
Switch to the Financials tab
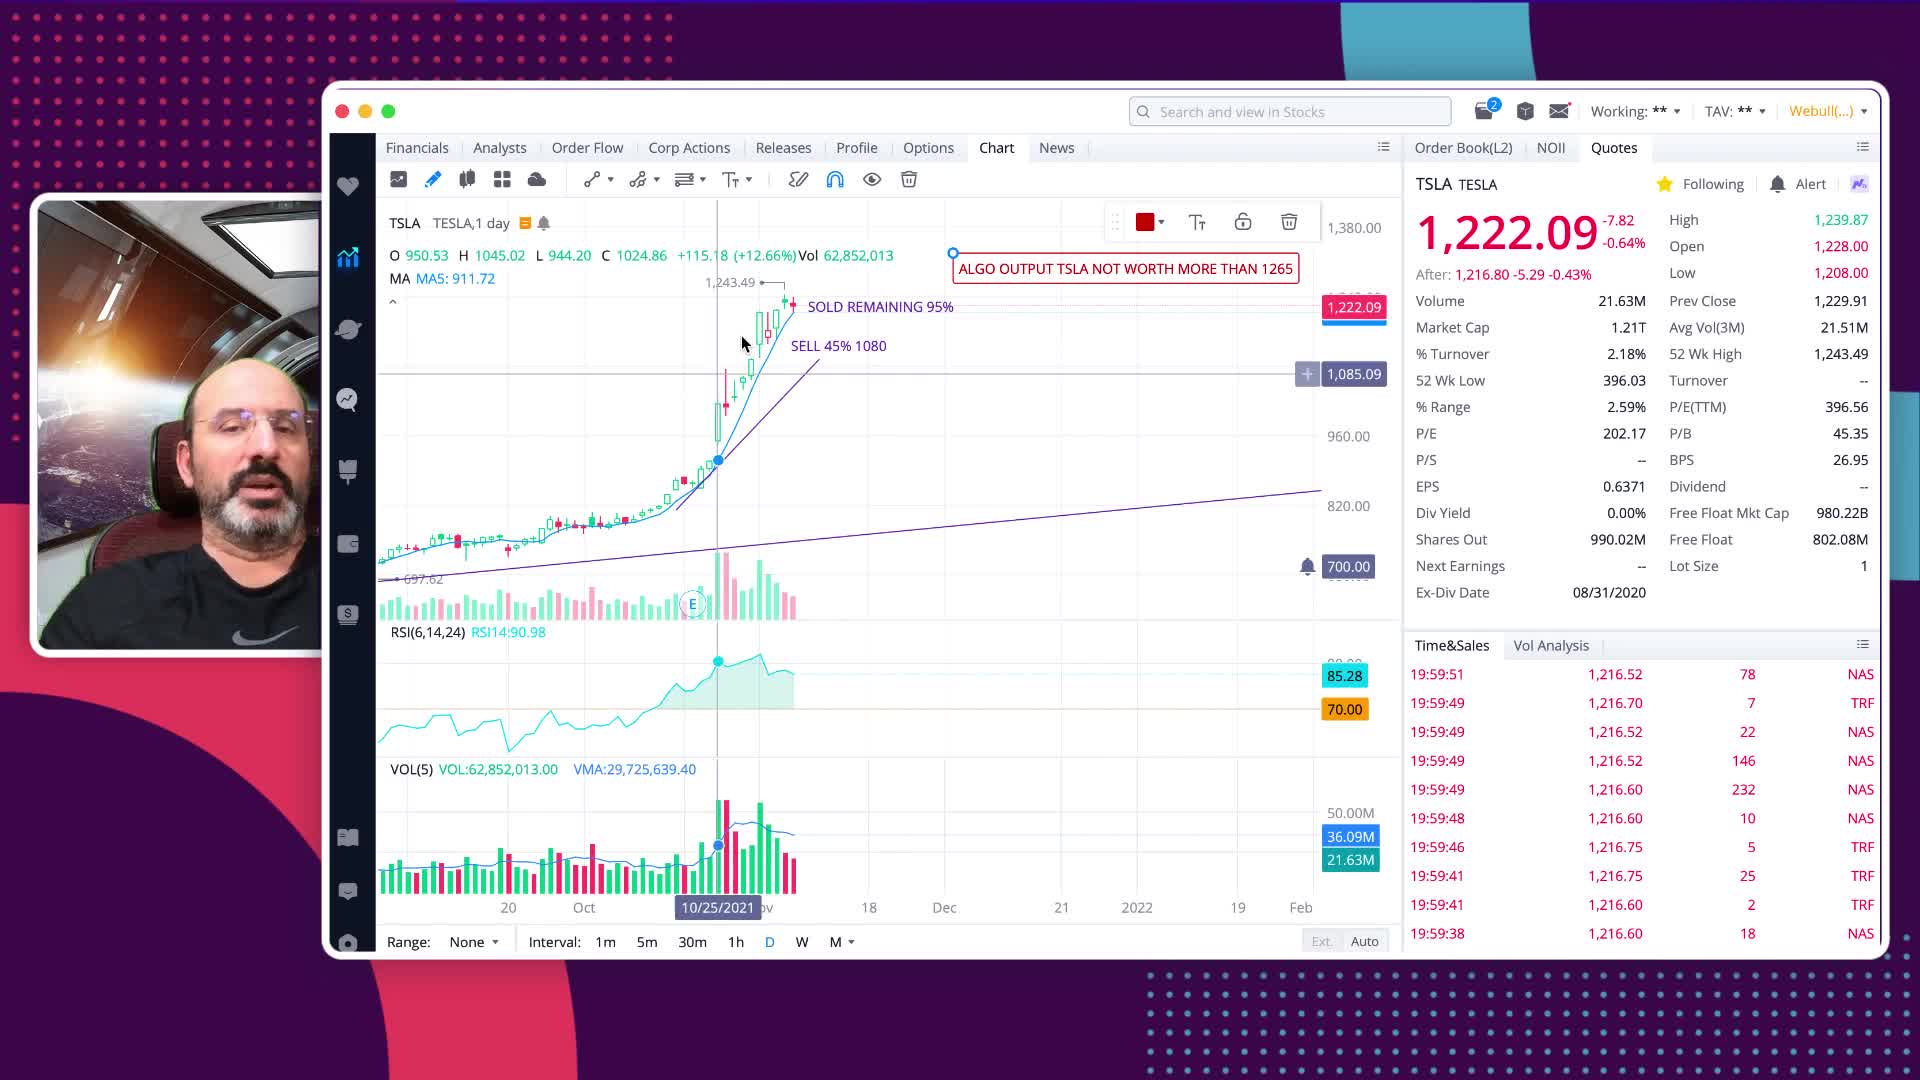point(417,148)
